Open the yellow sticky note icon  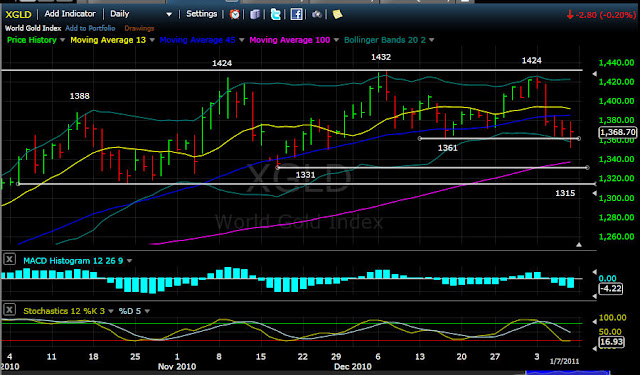point(337,14)
